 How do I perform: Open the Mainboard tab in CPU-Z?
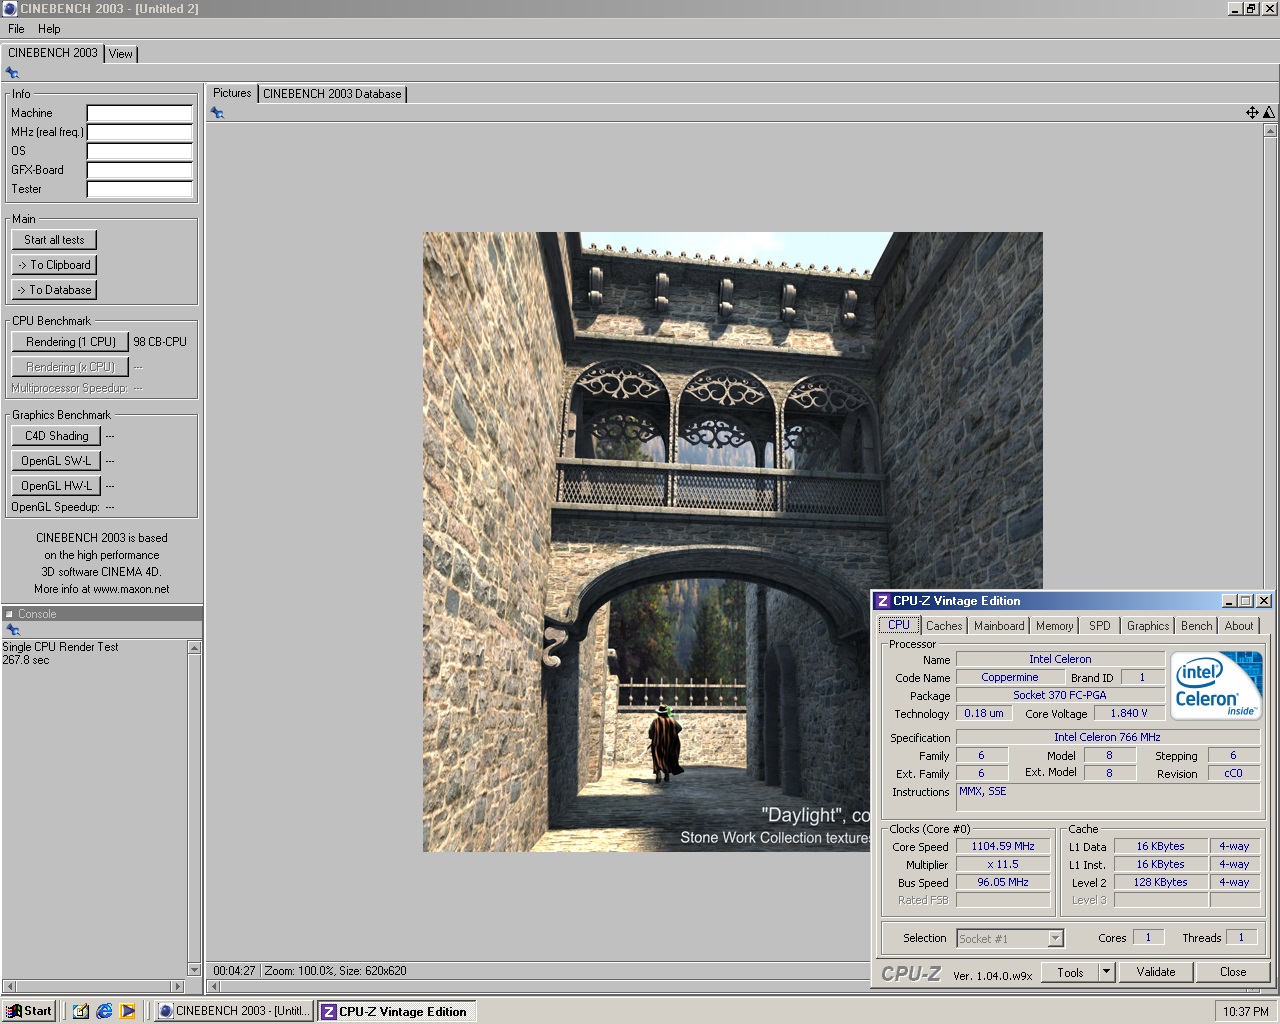[999, 626]
